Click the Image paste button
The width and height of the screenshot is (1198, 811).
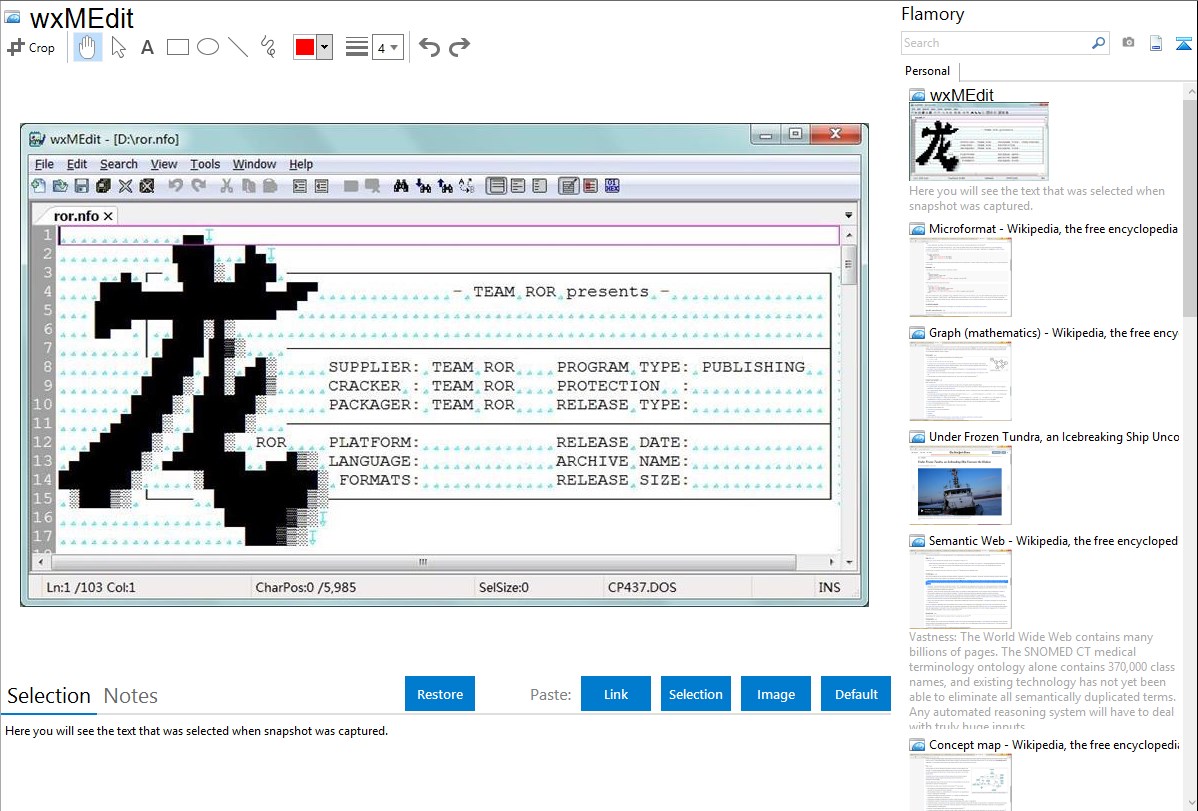click(x=776, y=694)
